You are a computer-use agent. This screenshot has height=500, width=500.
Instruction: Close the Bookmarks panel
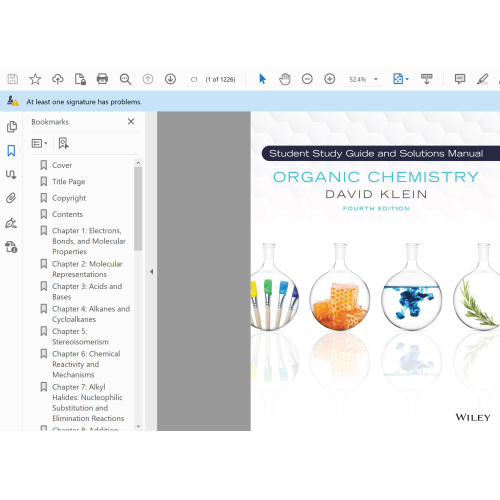click(131, 121)
